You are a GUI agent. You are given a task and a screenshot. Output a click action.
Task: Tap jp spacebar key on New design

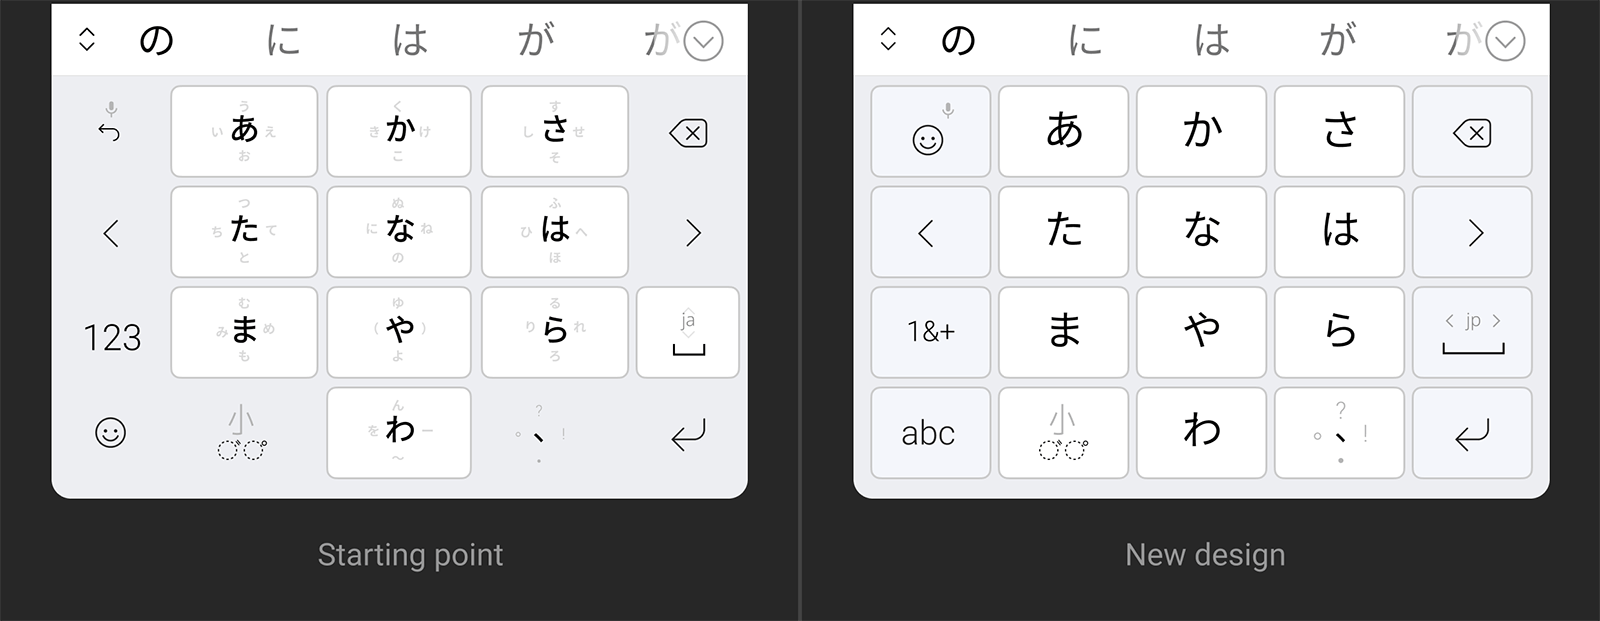(1472, 332)
